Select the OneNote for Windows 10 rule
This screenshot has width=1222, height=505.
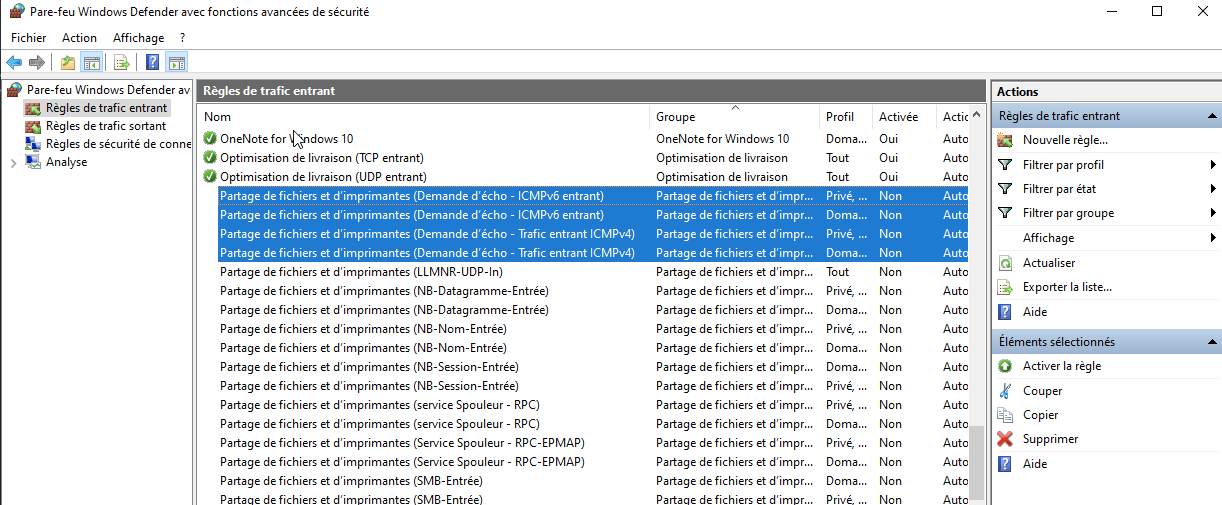286,139
